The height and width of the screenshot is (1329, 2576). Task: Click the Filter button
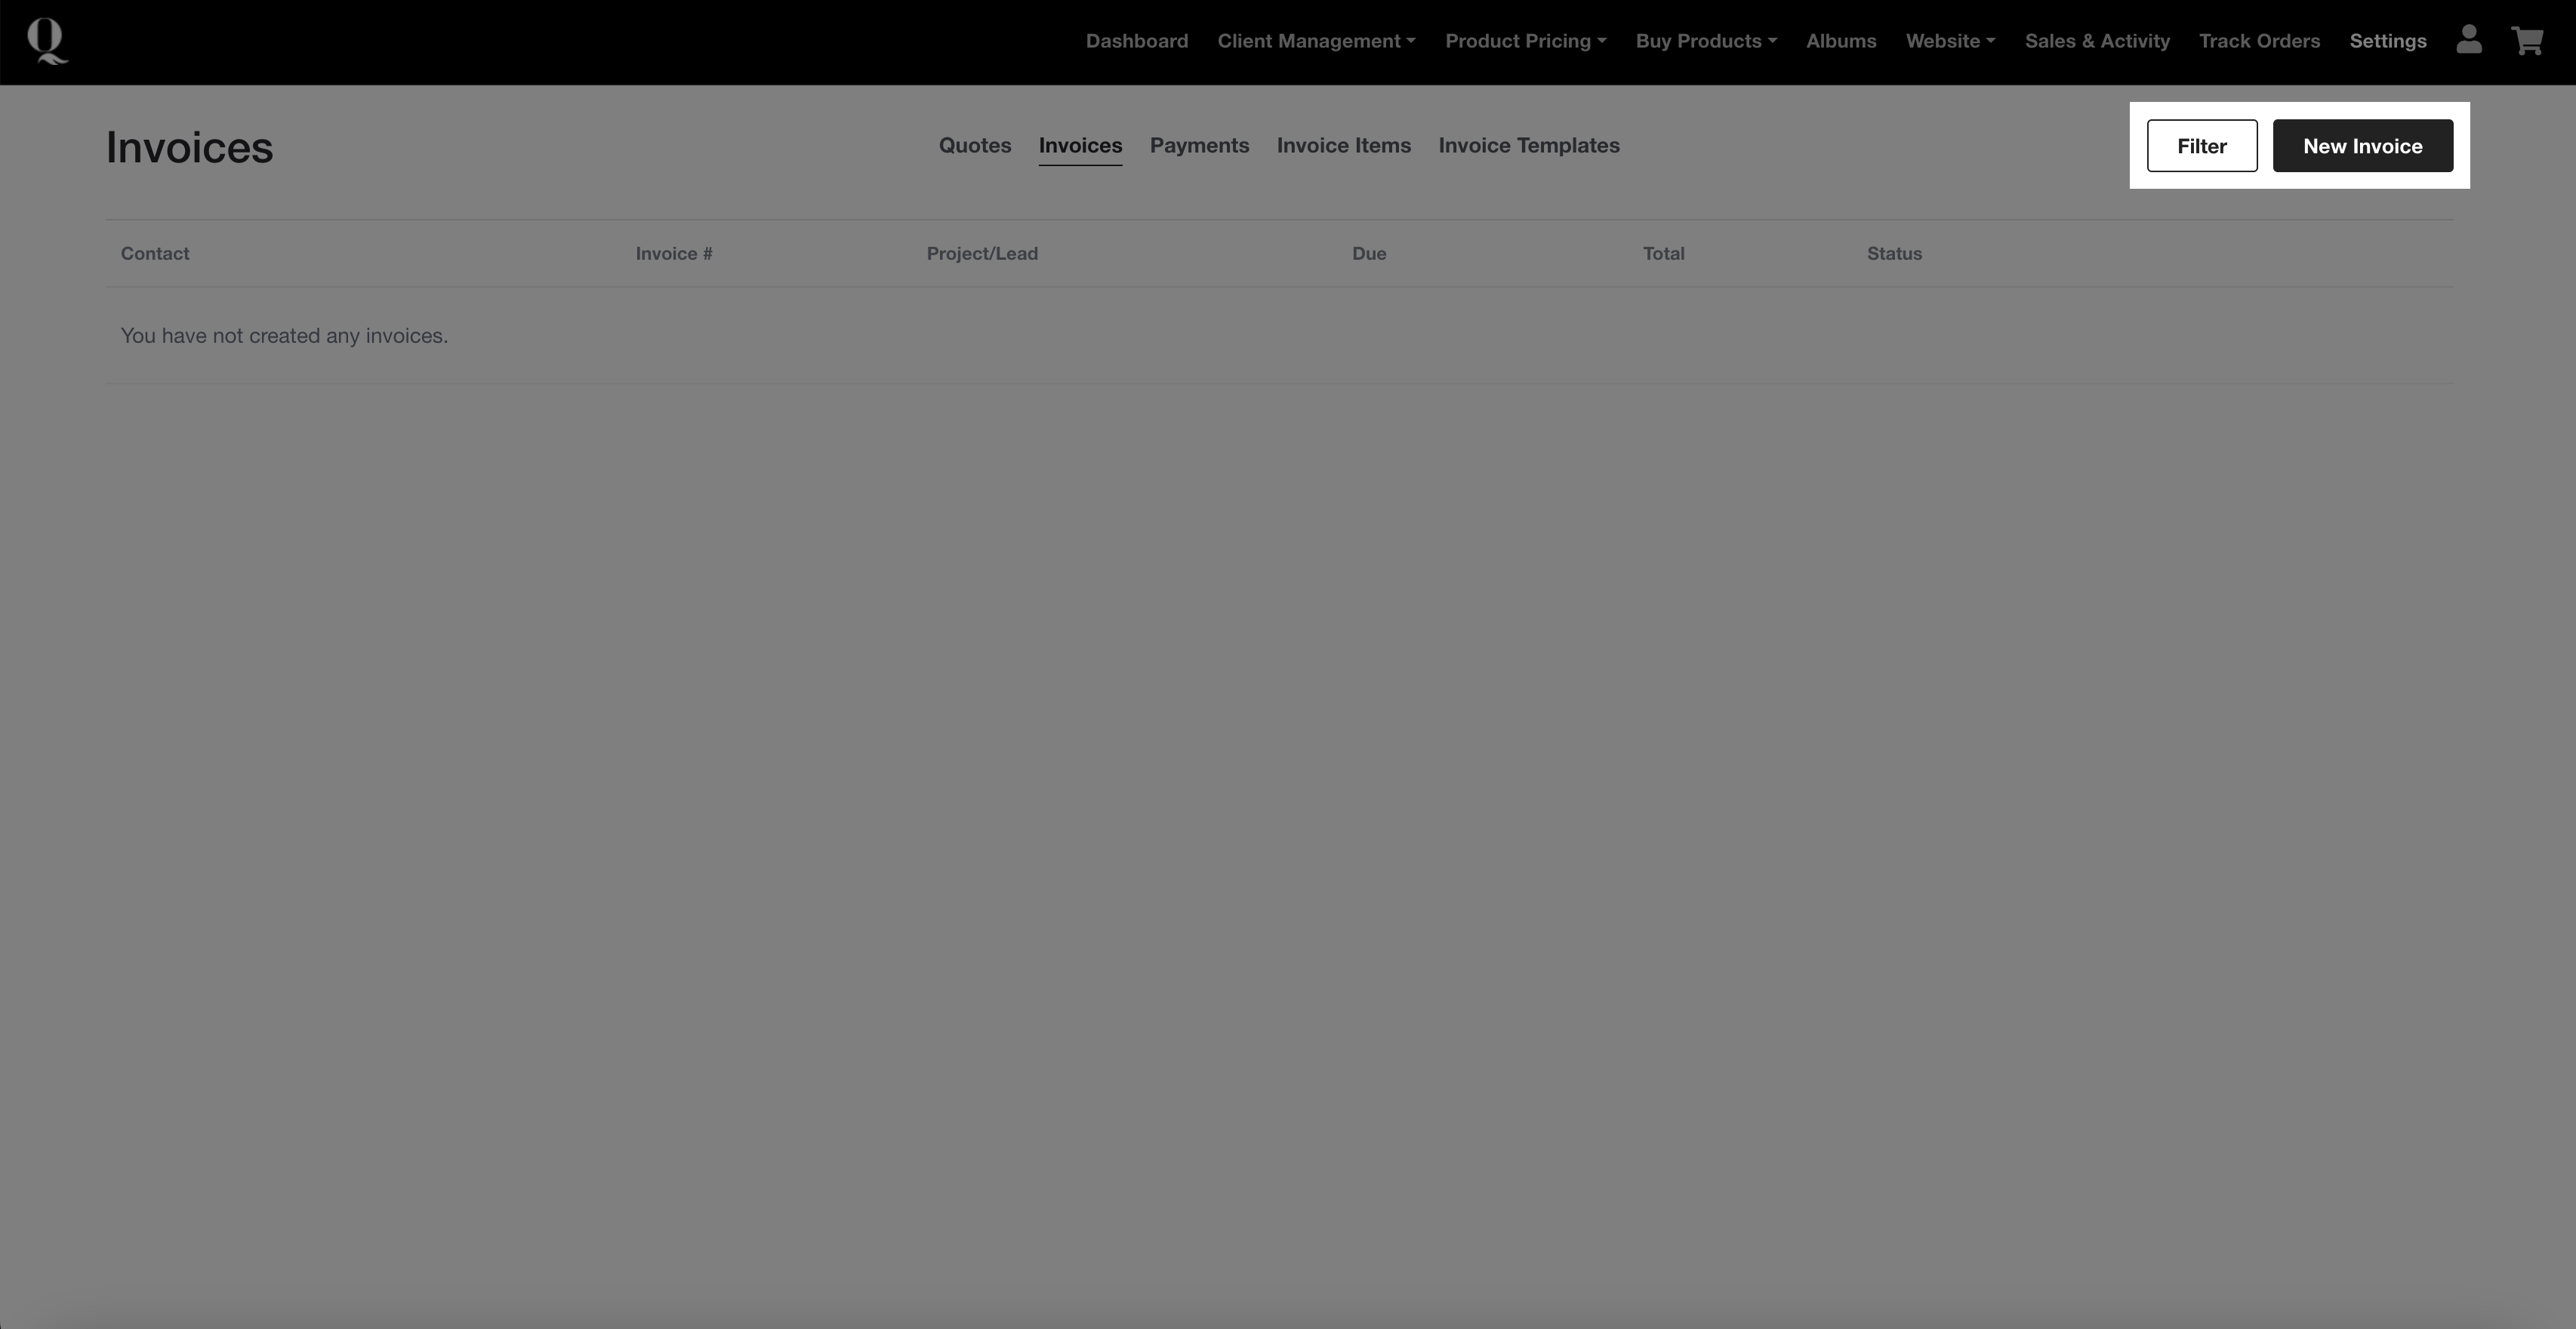click(x=2201, y=146)
